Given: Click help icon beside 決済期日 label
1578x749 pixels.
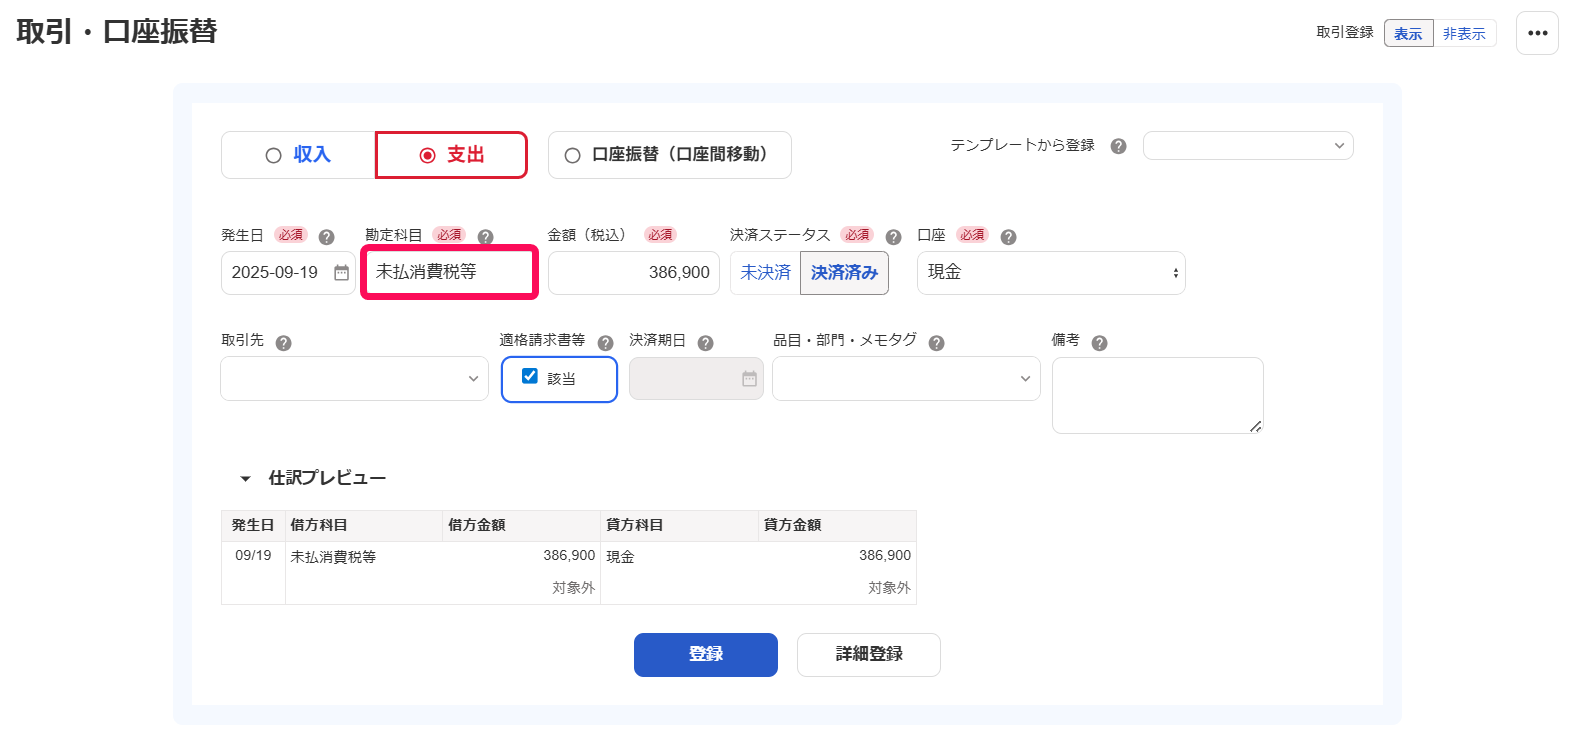Looking at the screenshot, I should pos(705,343).
